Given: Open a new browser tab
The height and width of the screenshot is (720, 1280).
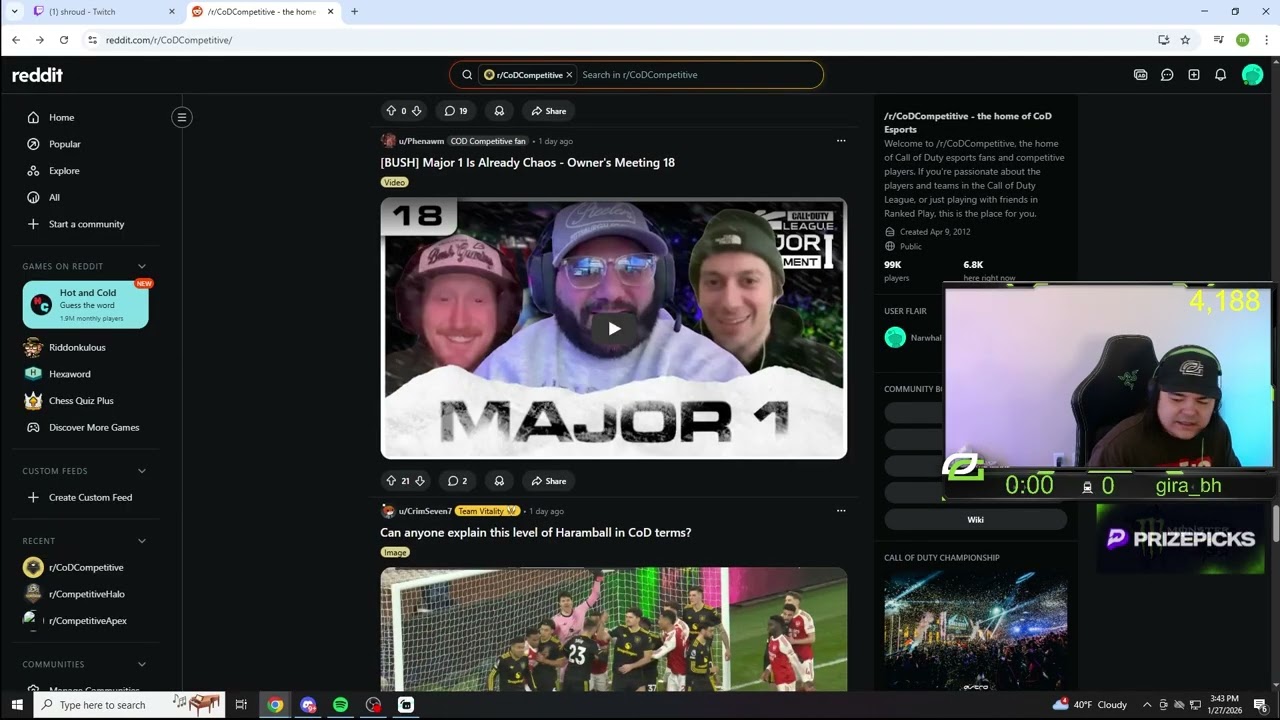Looking at the screenshot, I should [x=354, y=12].
